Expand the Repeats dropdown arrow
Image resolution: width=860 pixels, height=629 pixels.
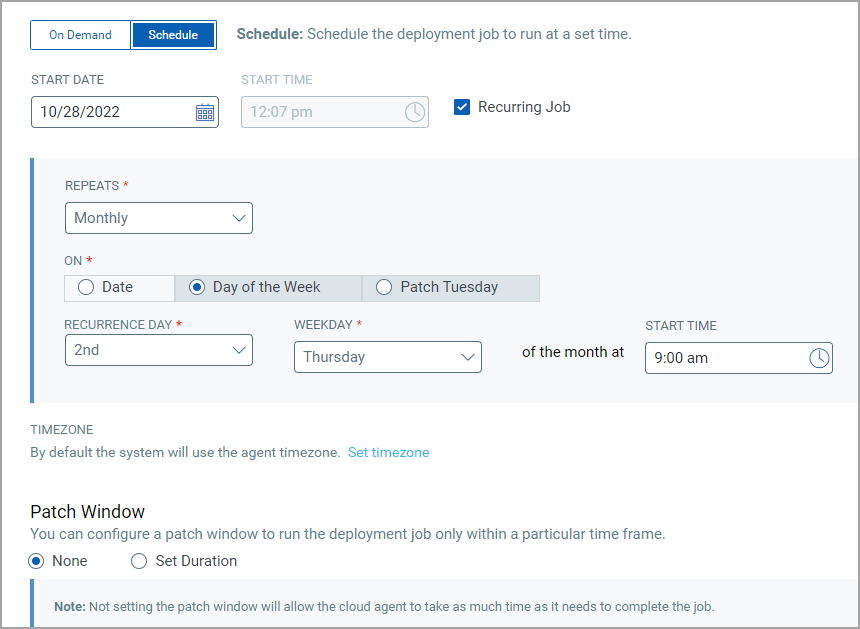click(239, 217)
